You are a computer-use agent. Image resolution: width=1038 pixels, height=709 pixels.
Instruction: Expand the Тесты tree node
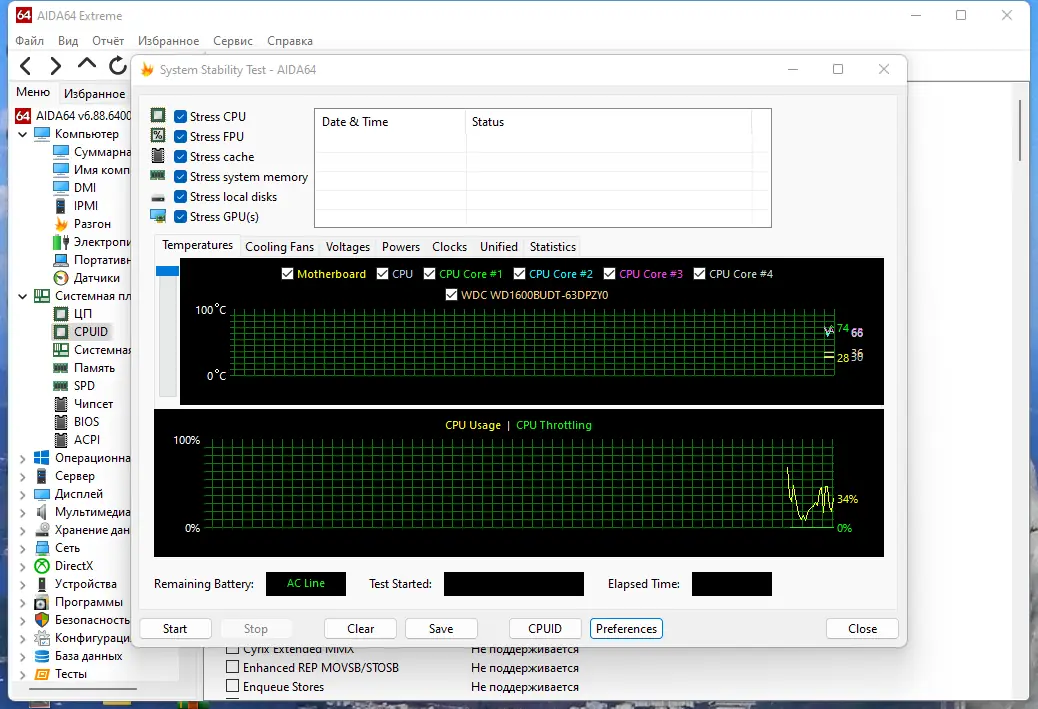[x=23, y=674]
